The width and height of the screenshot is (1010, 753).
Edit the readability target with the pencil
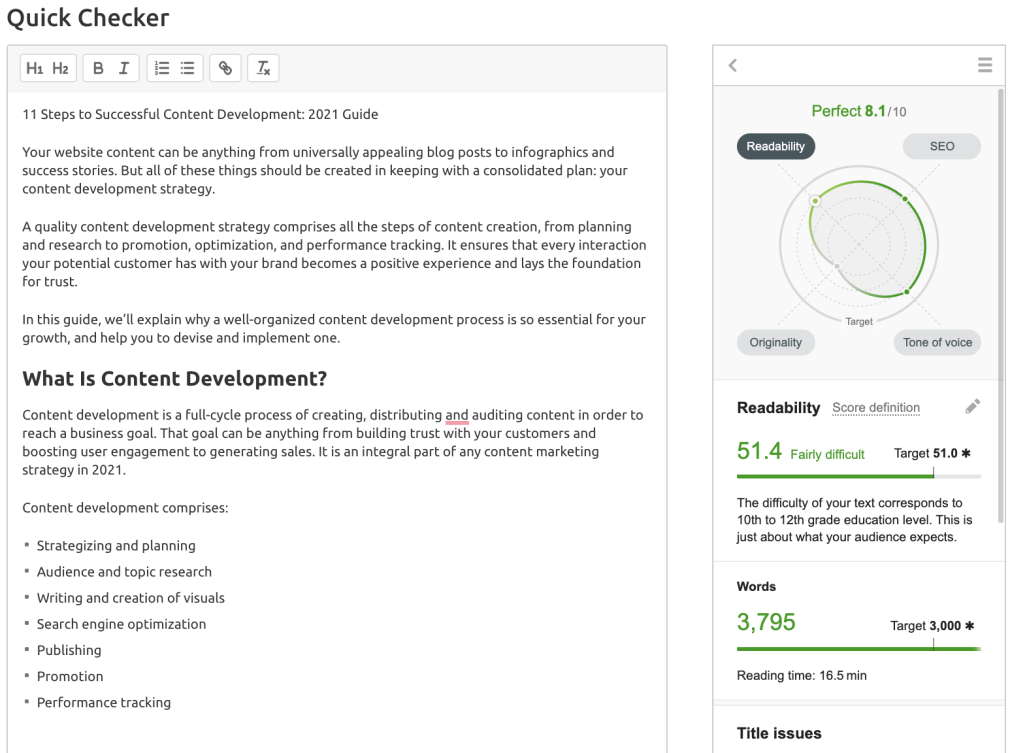pyautogui.click(x=971, y=406)
